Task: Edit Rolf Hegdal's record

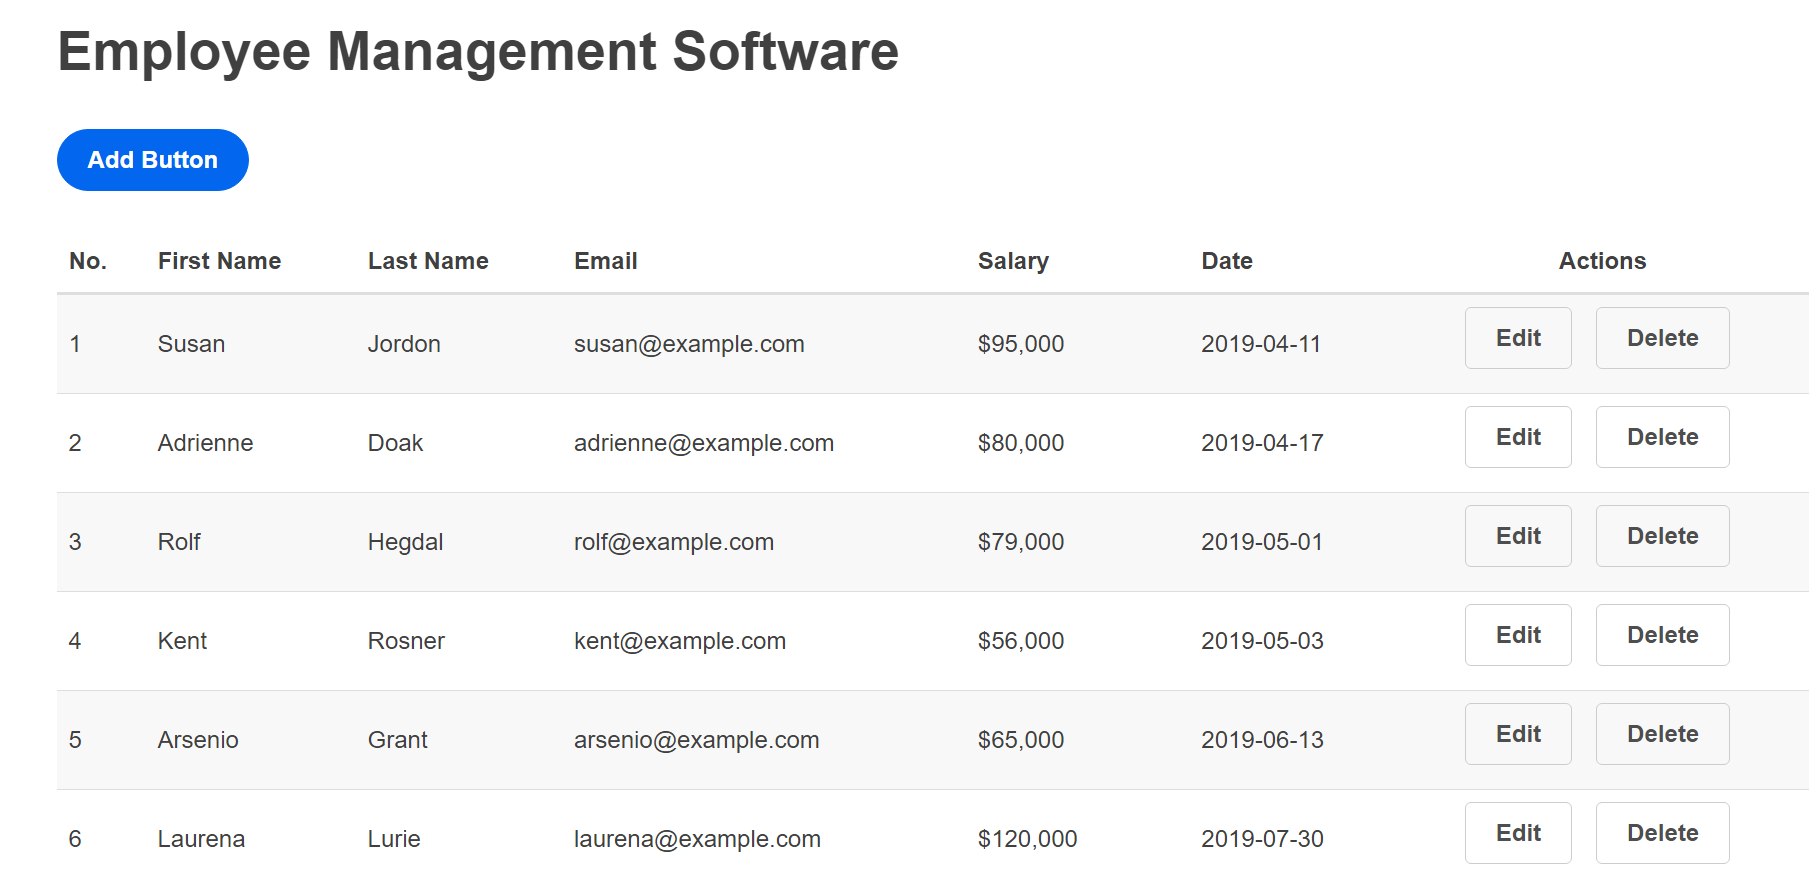Action: point(1518,536)
